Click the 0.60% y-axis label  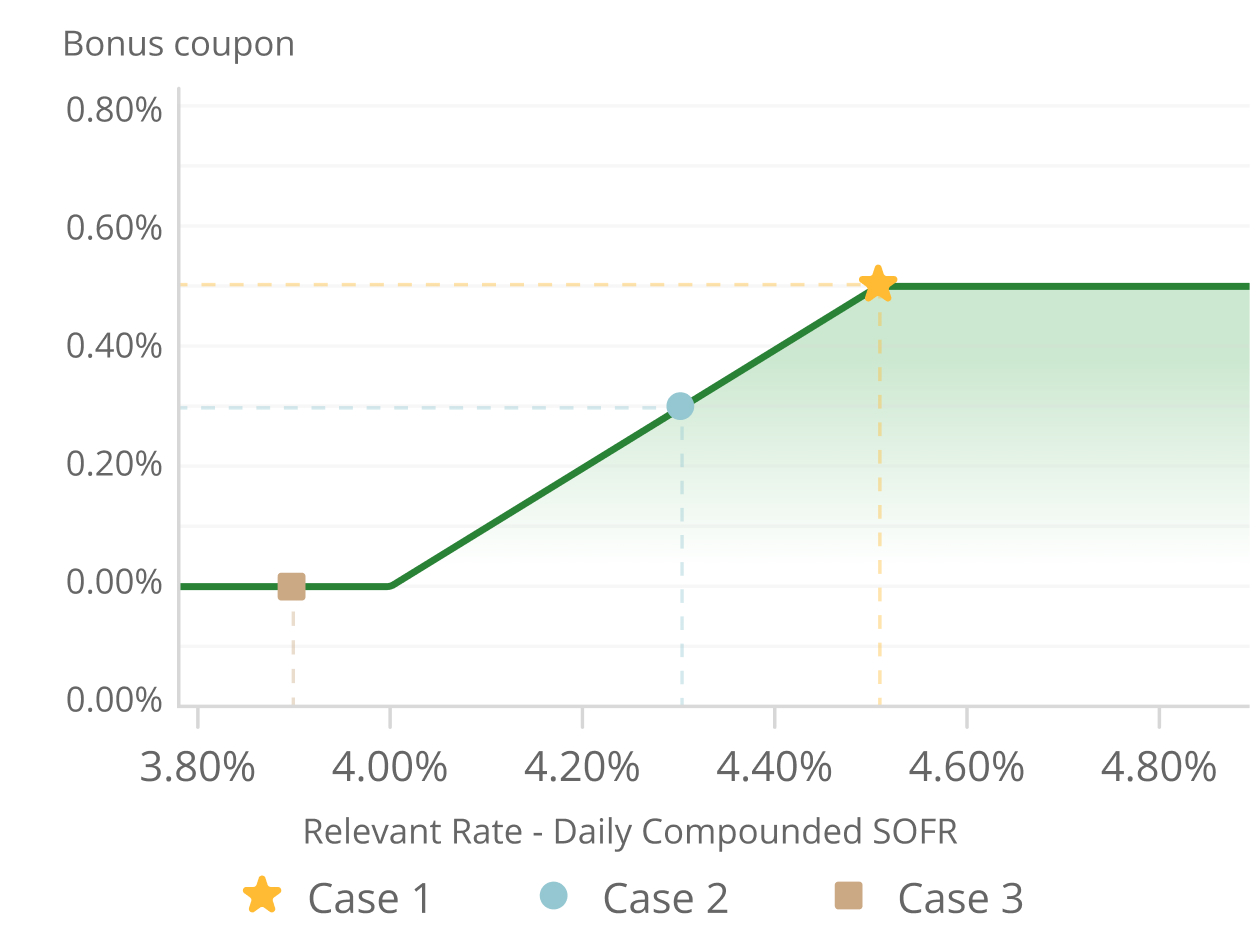tap(114, 228)
